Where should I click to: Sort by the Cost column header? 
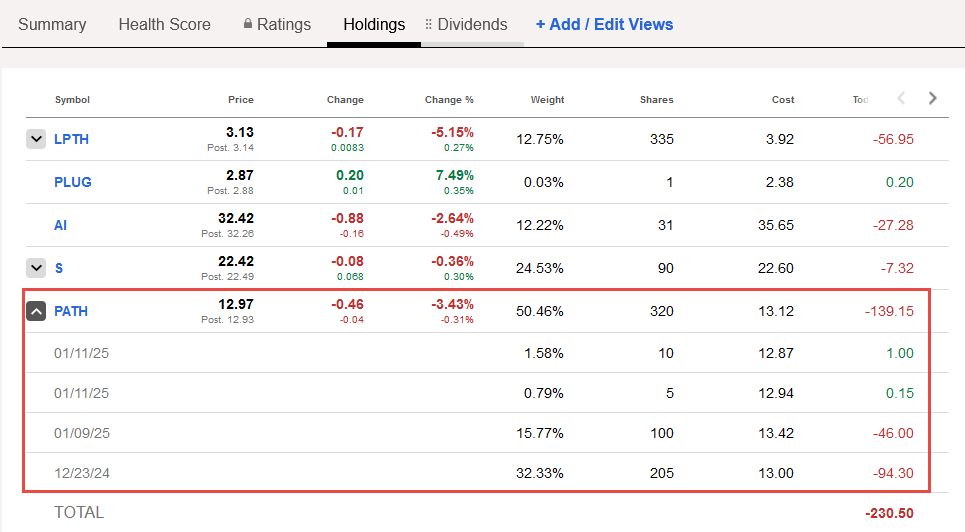click(x=783, y=100)
